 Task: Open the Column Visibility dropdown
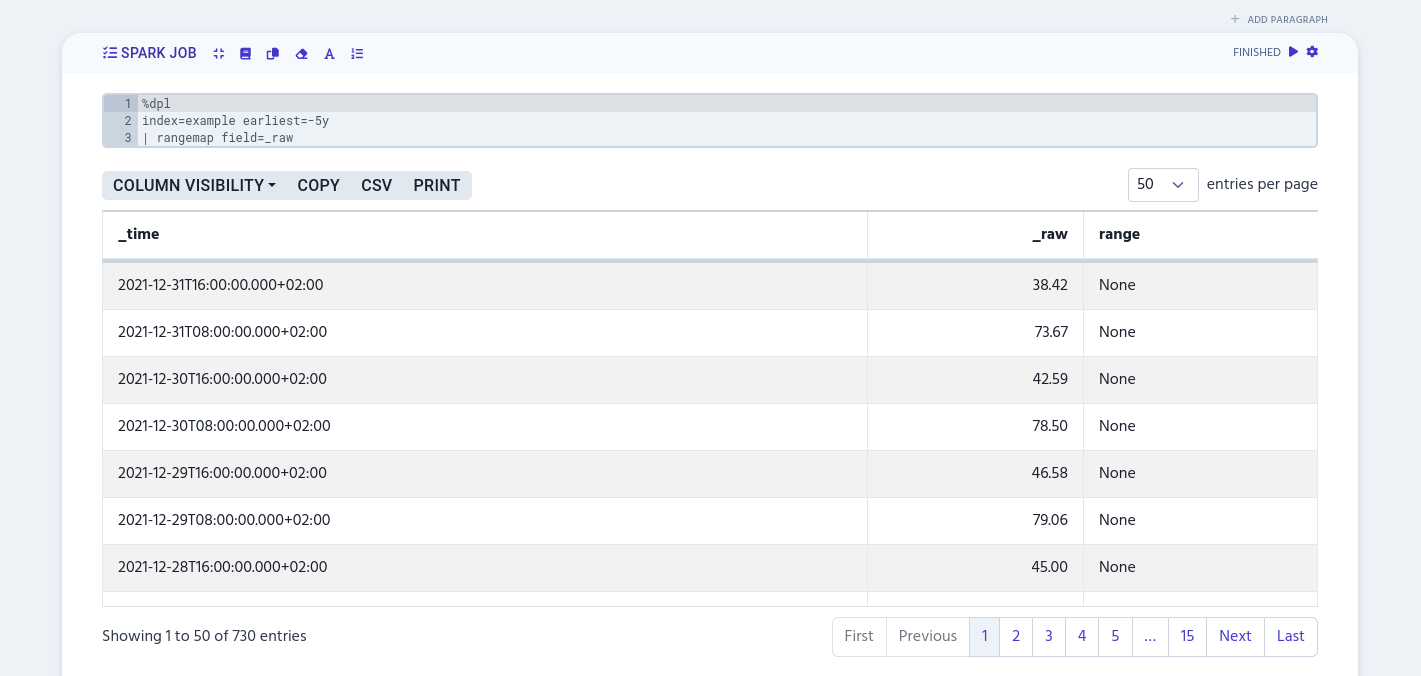pos(193,185)
